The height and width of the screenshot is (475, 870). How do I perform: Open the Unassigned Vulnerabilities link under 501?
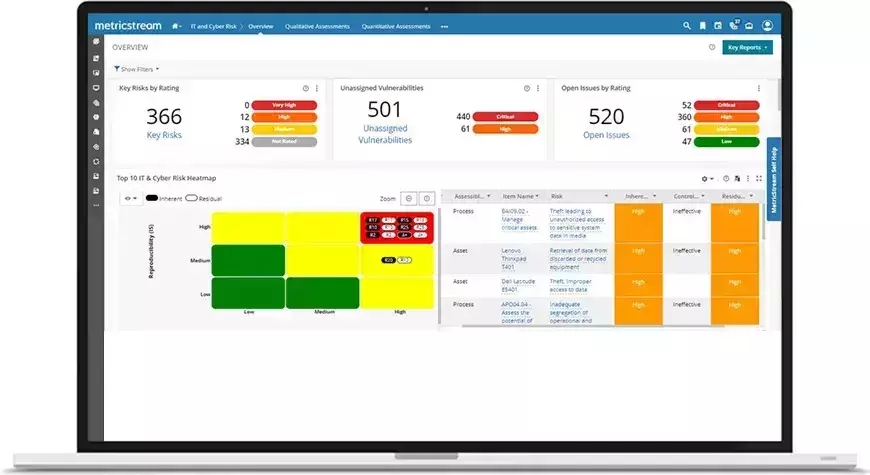(x=385, y=134)
